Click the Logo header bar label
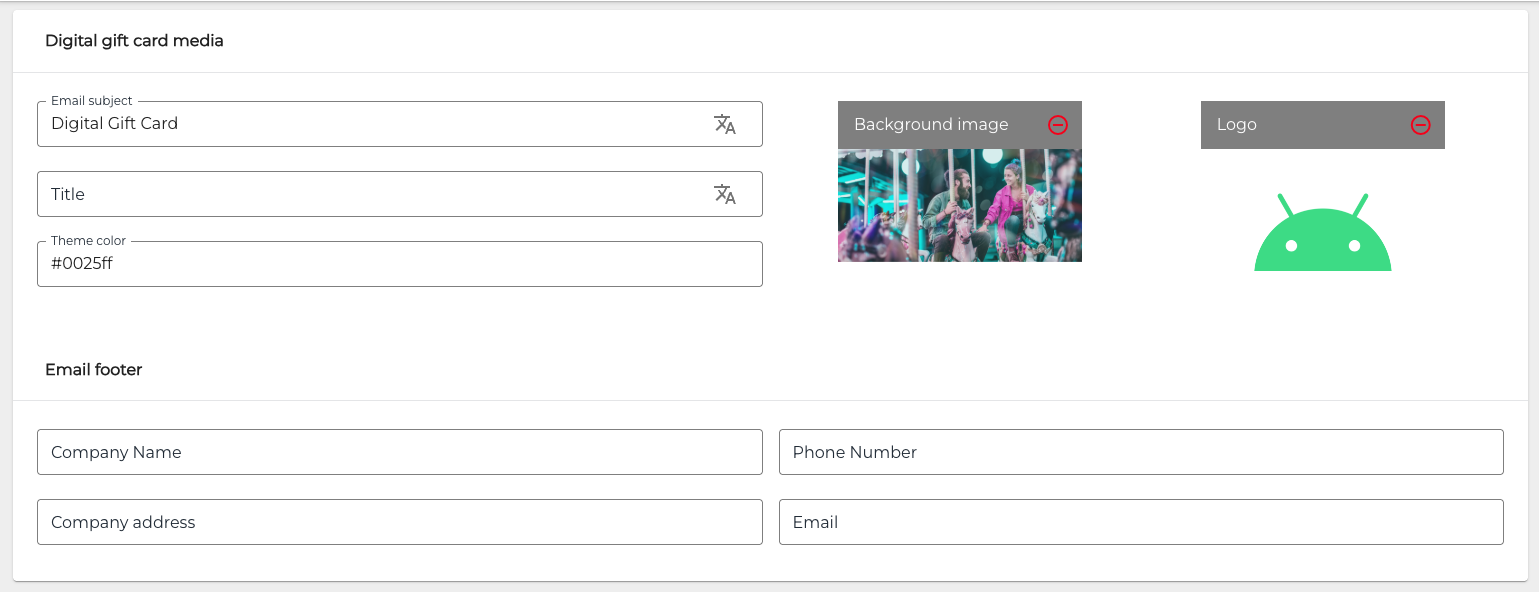 click(x=1237, y=125)
